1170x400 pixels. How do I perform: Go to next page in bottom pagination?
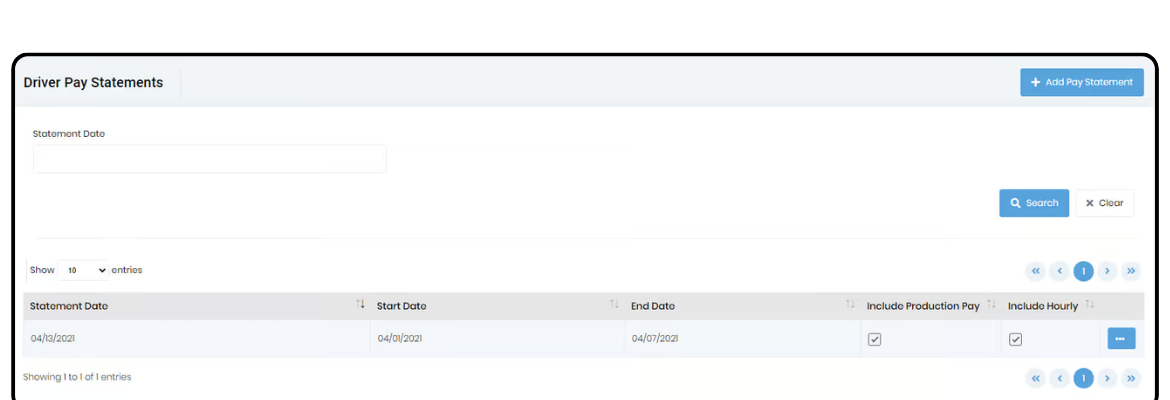1107,378
